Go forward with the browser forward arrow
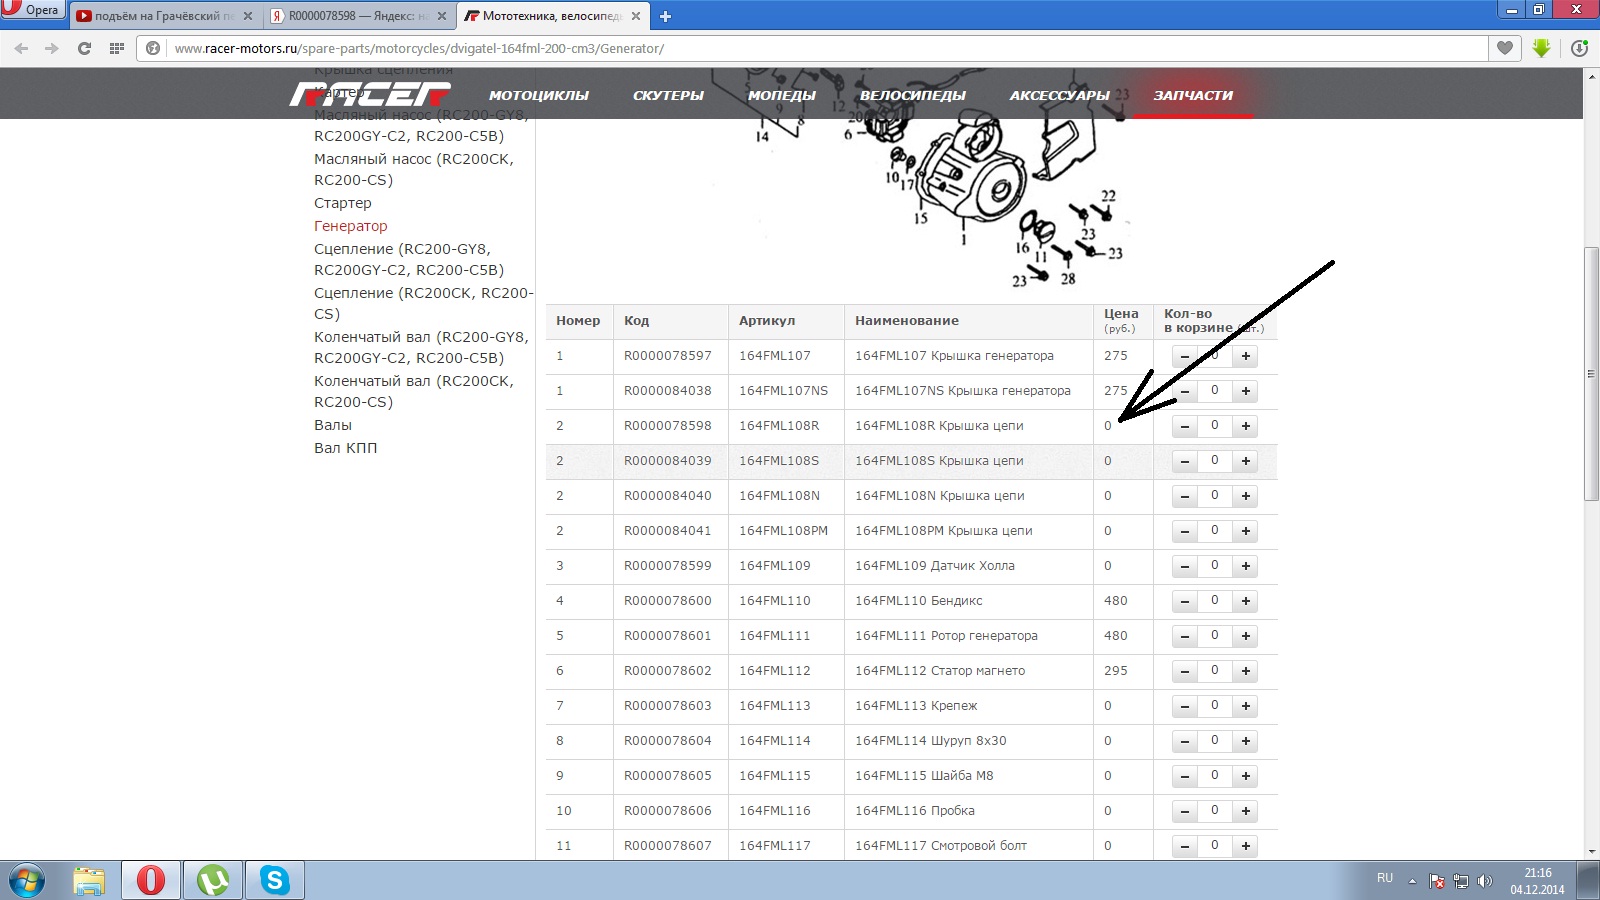This screenshot has width=1600, height=900. 52,48
